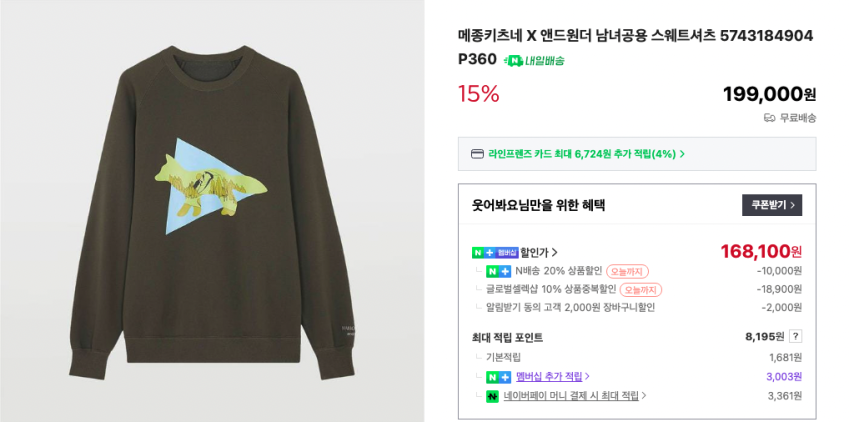
Task: Click the 오늘까지 tag on 글로벌셀렉샵 discount
Action: click(x=640, y=289)
